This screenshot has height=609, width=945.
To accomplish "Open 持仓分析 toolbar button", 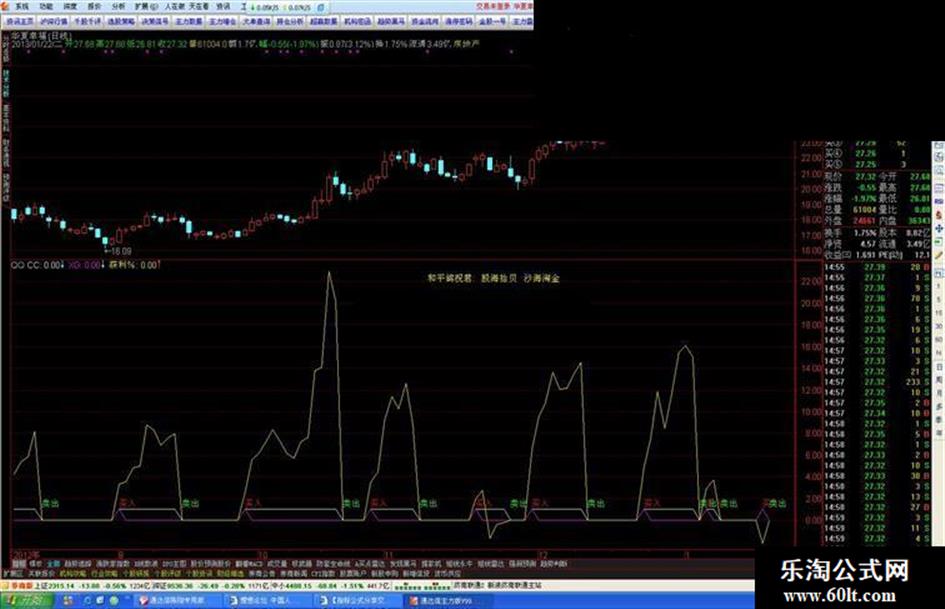I will pos(290,21).
